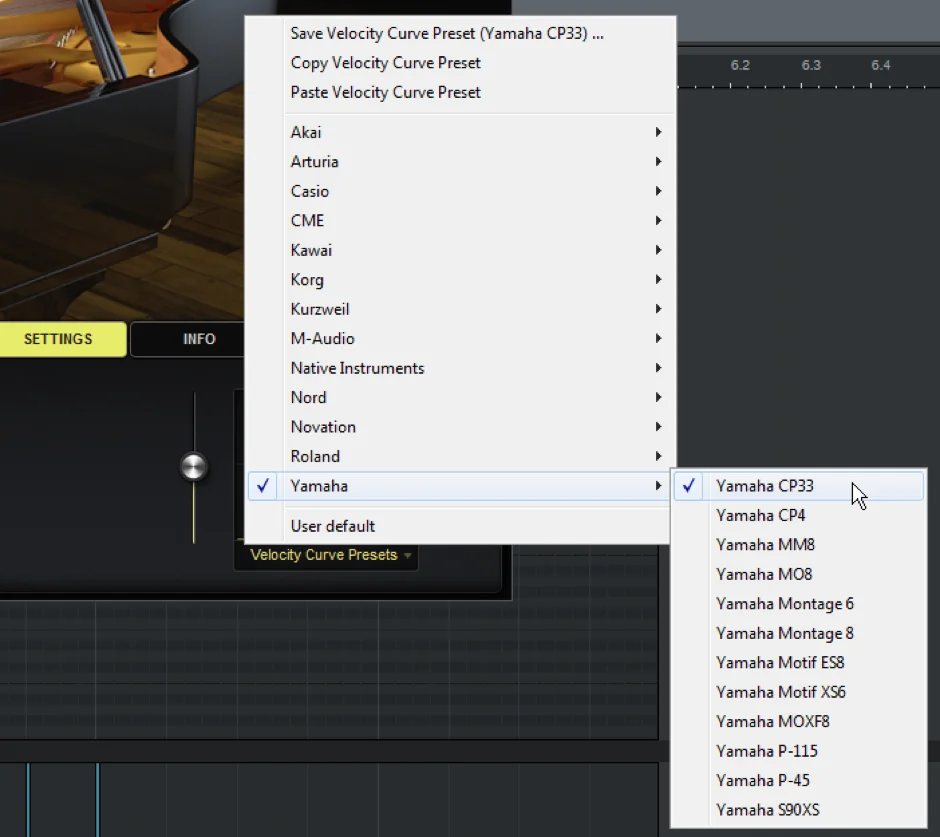Expand the Native Instruments submenu
Viewport: 940px width, 837px height.
460,368
